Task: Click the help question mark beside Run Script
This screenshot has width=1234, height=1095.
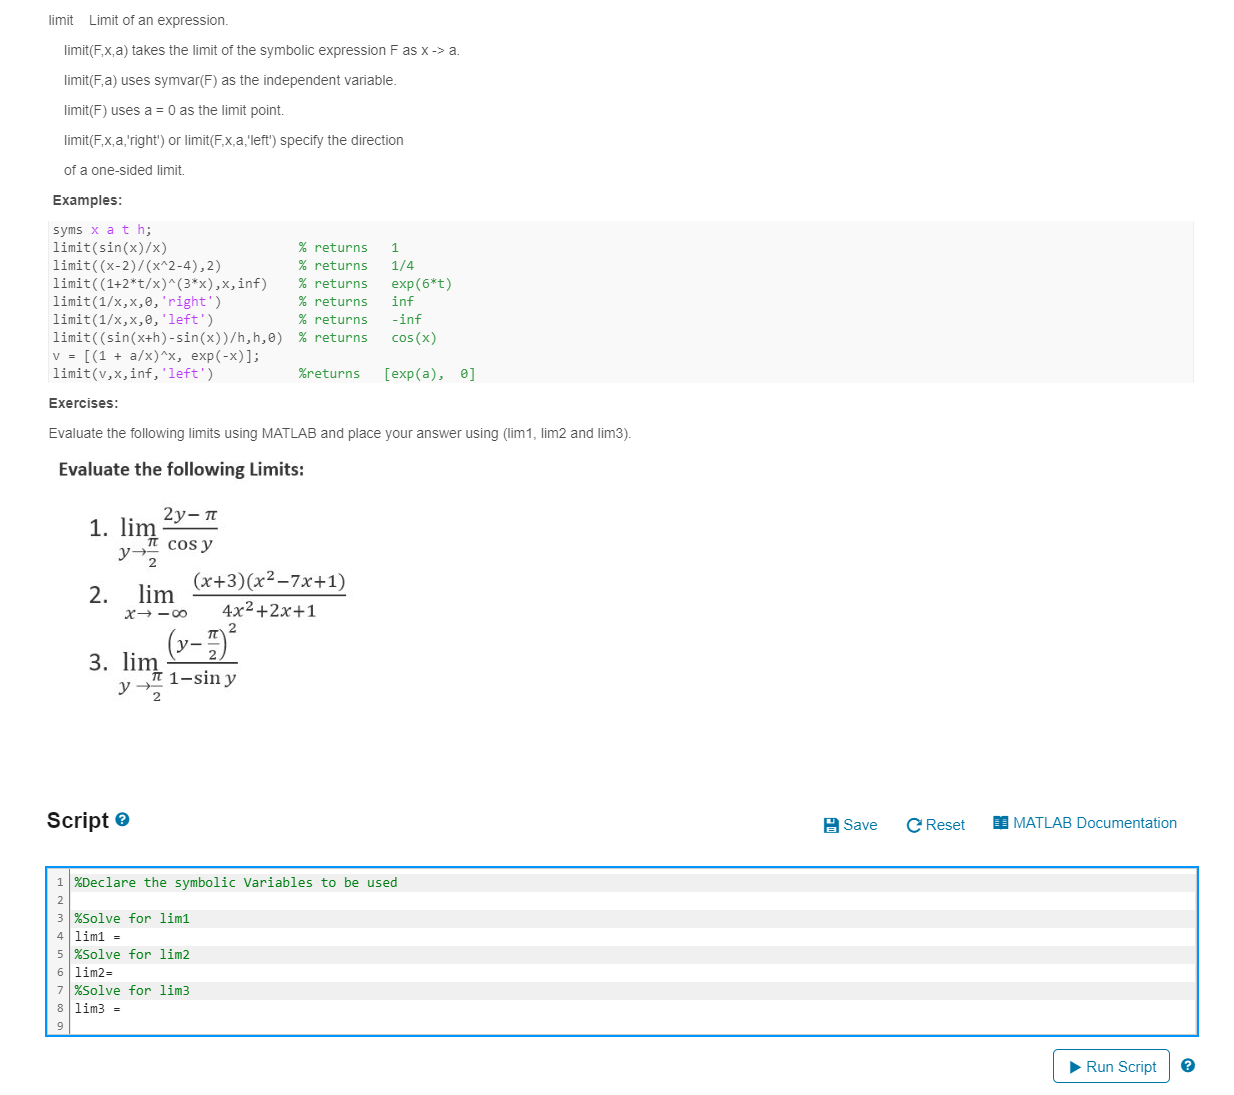Action: [x=1188, y=1066]
